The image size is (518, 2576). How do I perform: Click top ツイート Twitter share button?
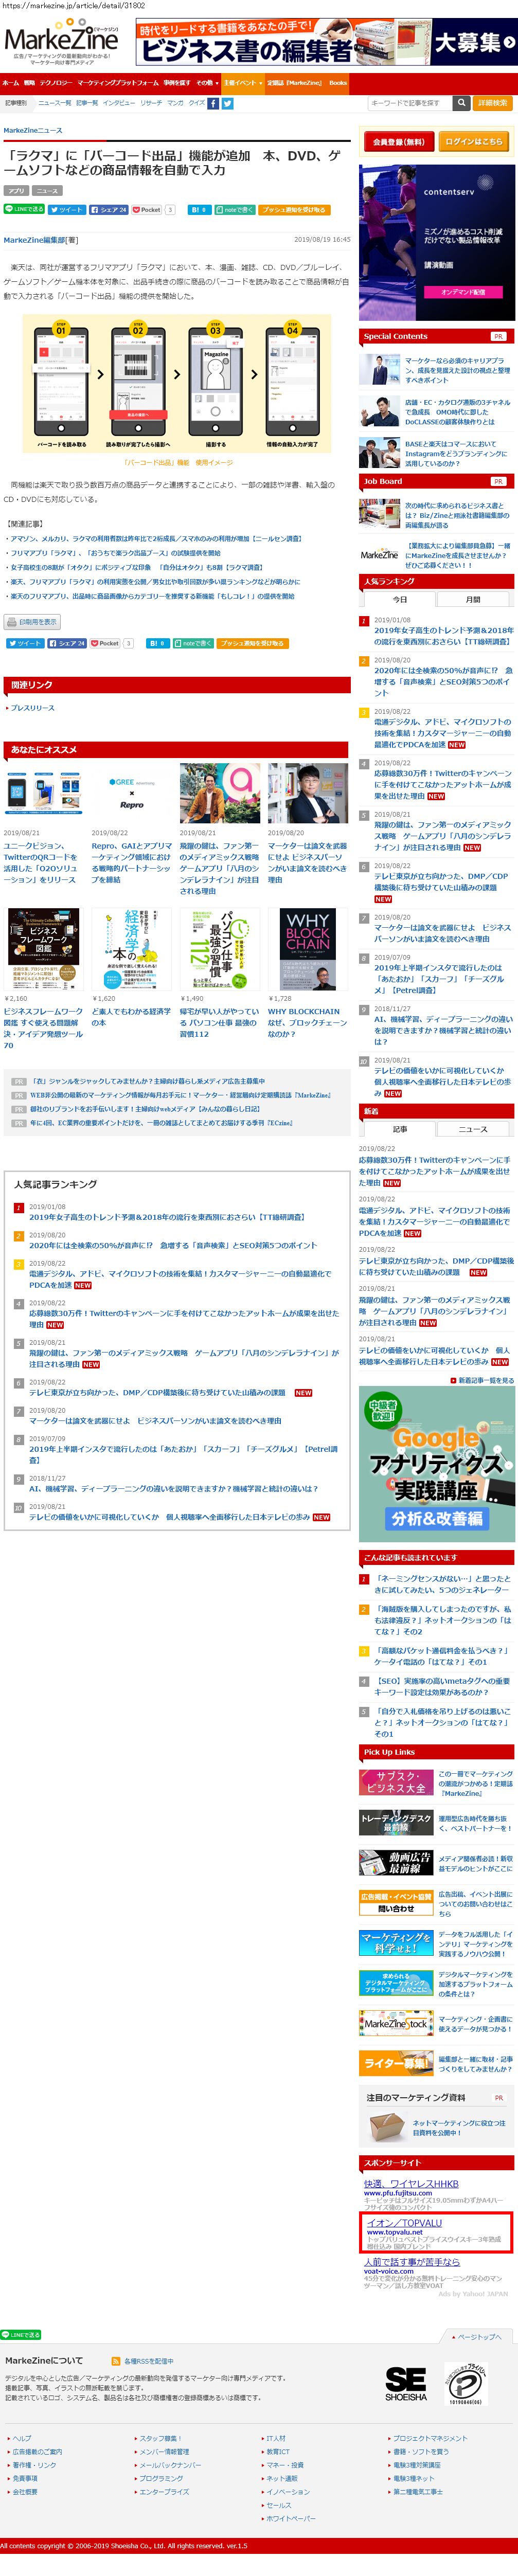click(x=67, y=210)
